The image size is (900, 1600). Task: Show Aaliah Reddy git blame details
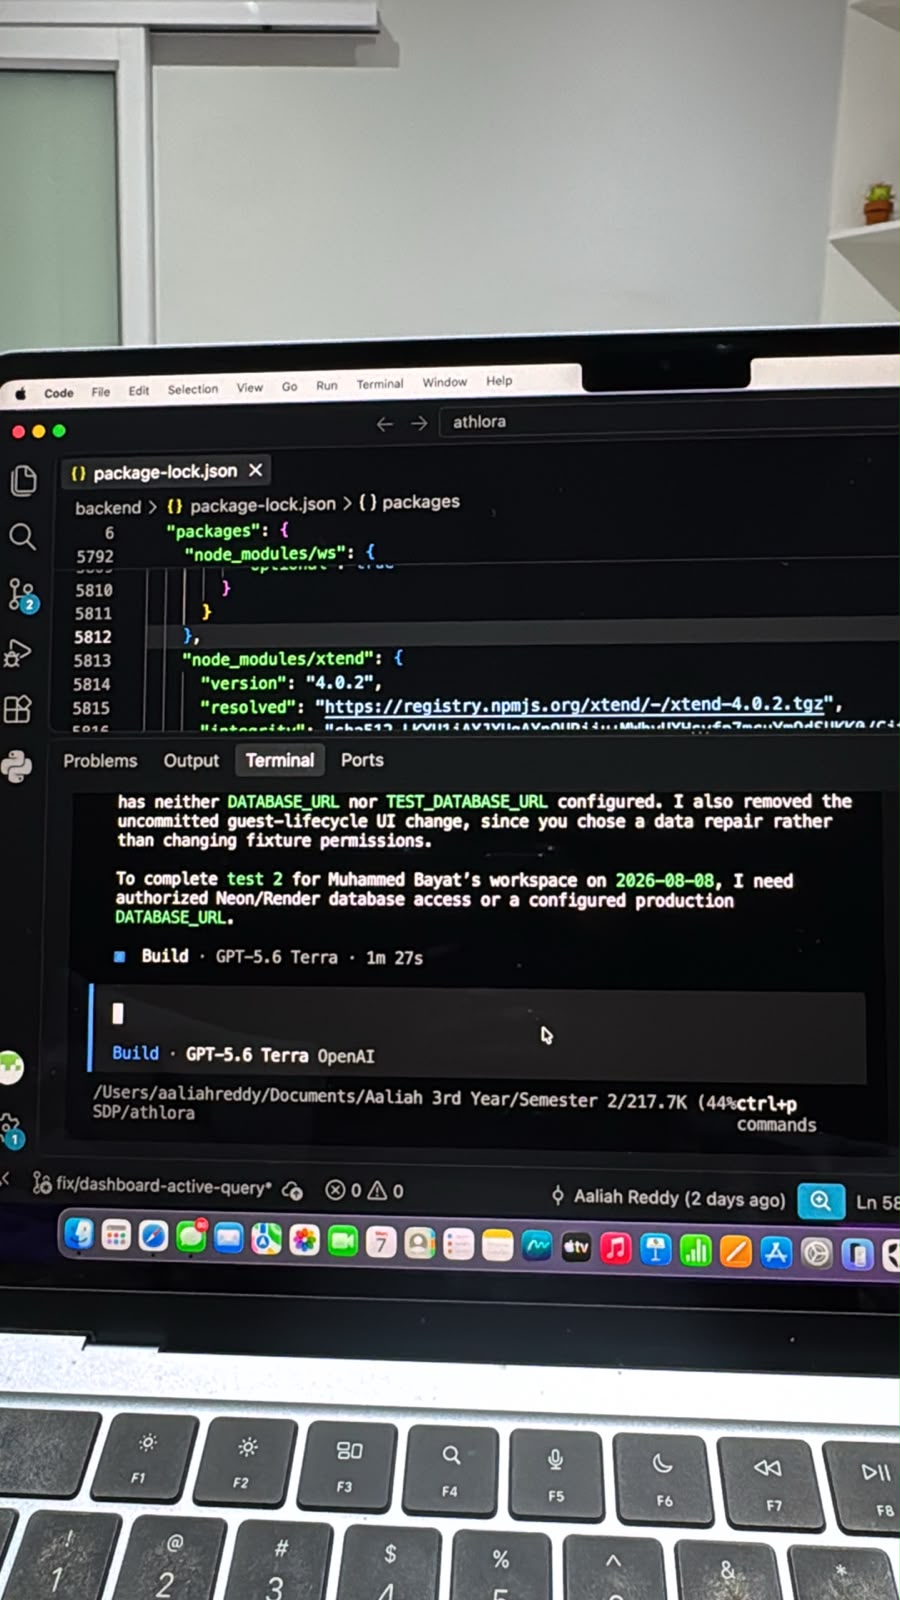(668, 1197)
